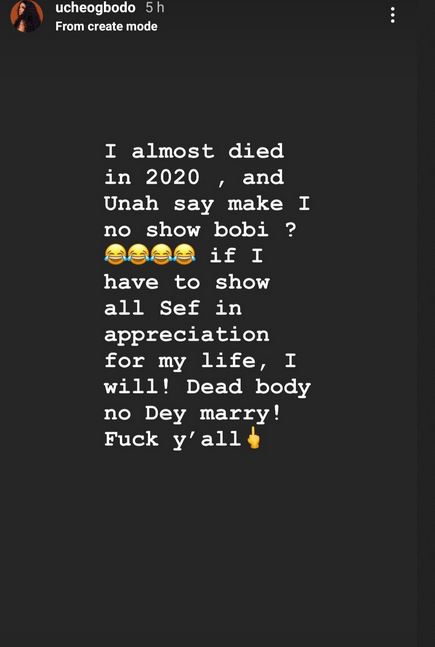Viewport: 435px width, 647px height.
Task: Click the "in 2020 , and" line
Action: coord(194,178)
